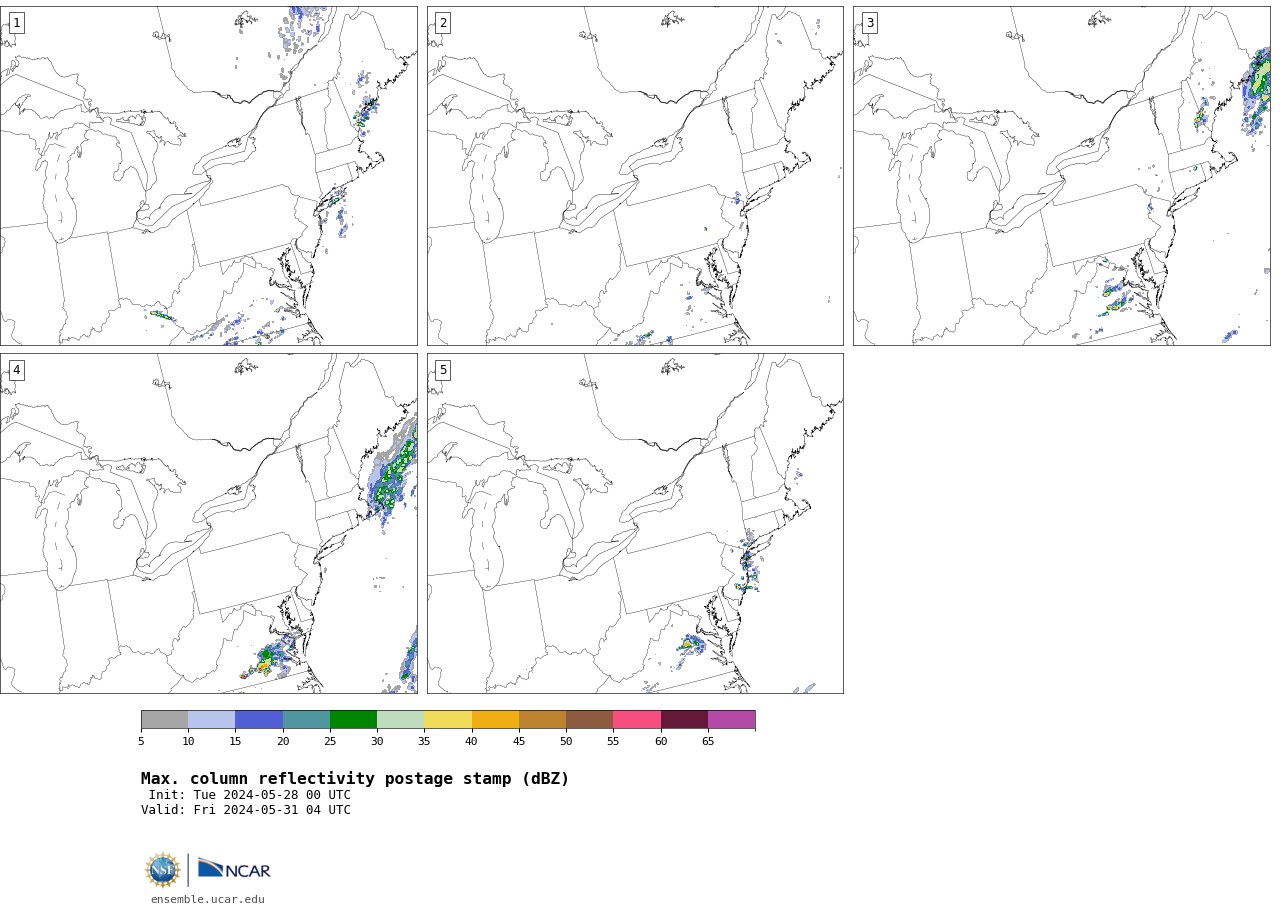Open postage stamp map panel 5
The width and height of the screenshot is (1280, 910).
[635, 523]
